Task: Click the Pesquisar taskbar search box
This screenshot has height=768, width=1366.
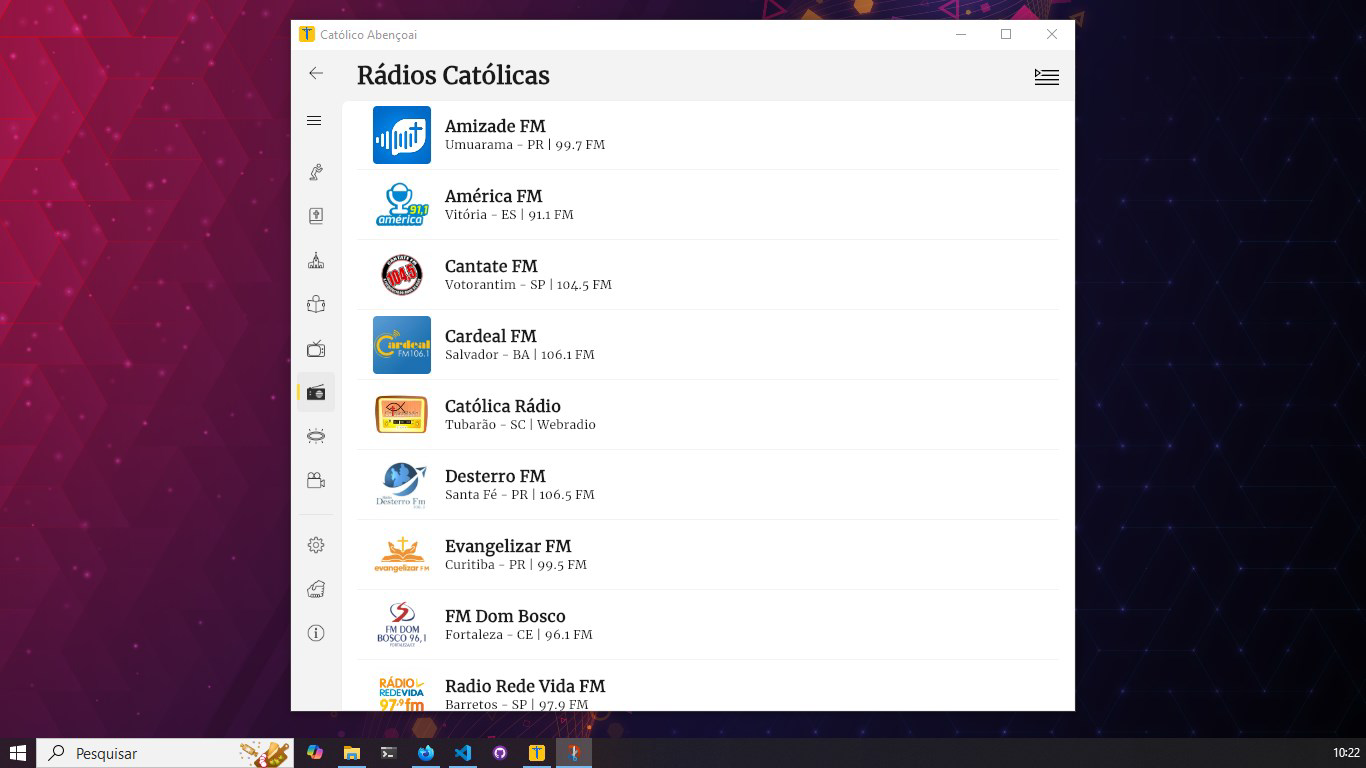Action: point(165,753)
